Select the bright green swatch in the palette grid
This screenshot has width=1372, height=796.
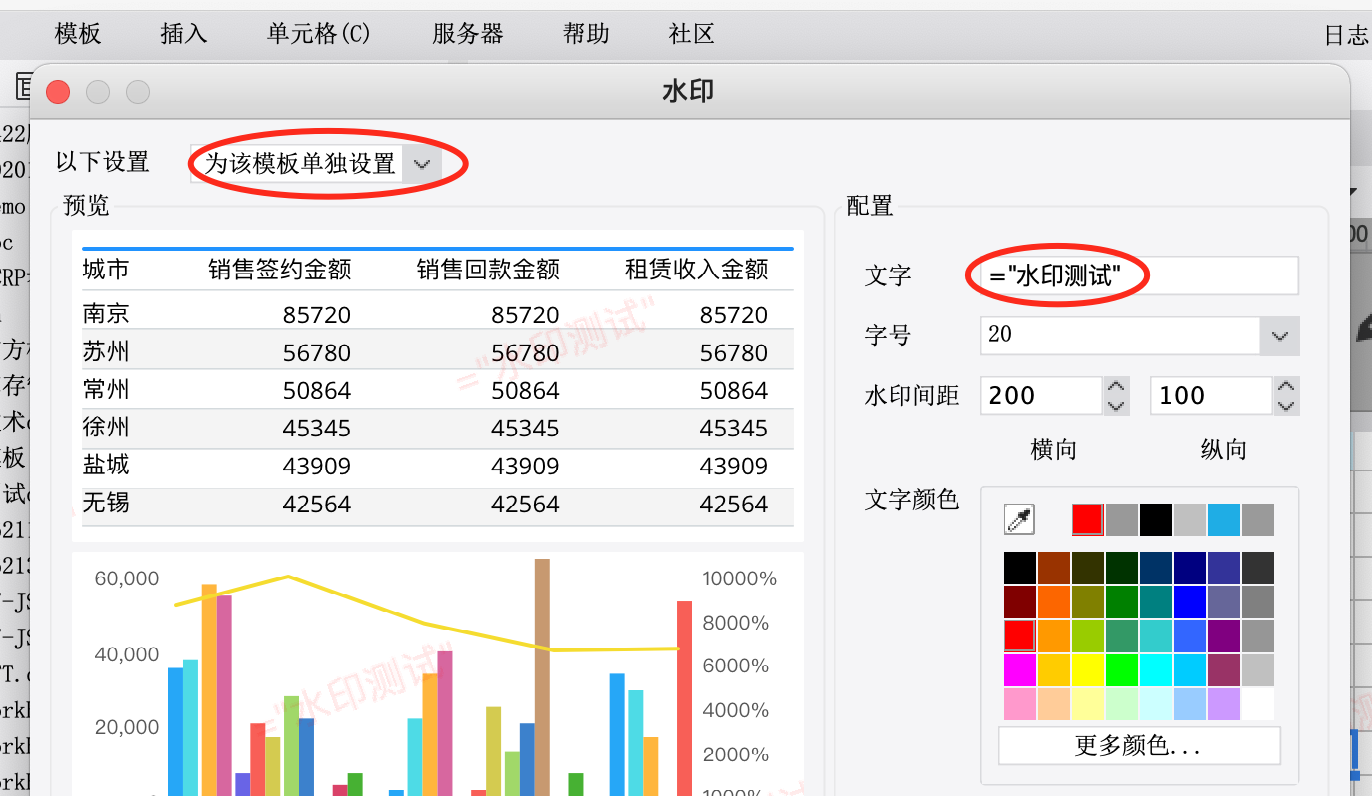(1122, 670)
